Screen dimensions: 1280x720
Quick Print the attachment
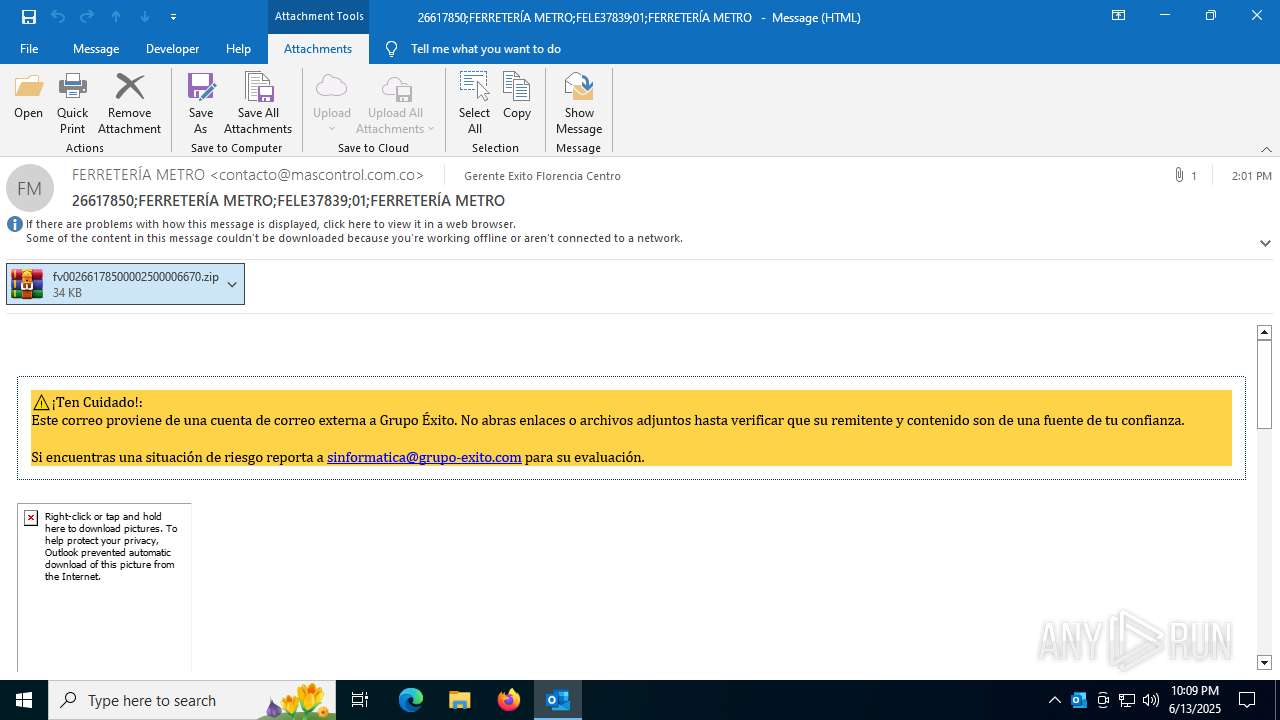72,104
